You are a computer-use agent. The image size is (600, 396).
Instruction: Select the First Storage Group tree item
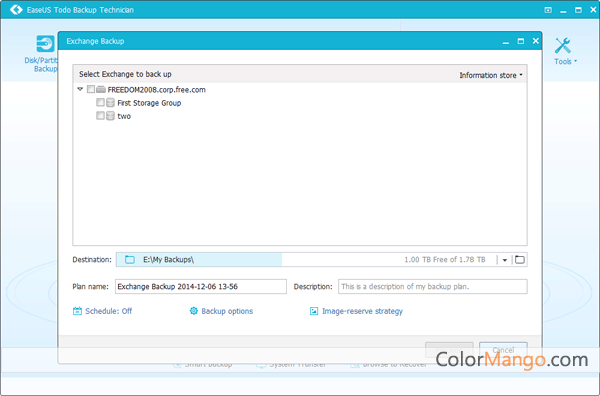[149, 103]
